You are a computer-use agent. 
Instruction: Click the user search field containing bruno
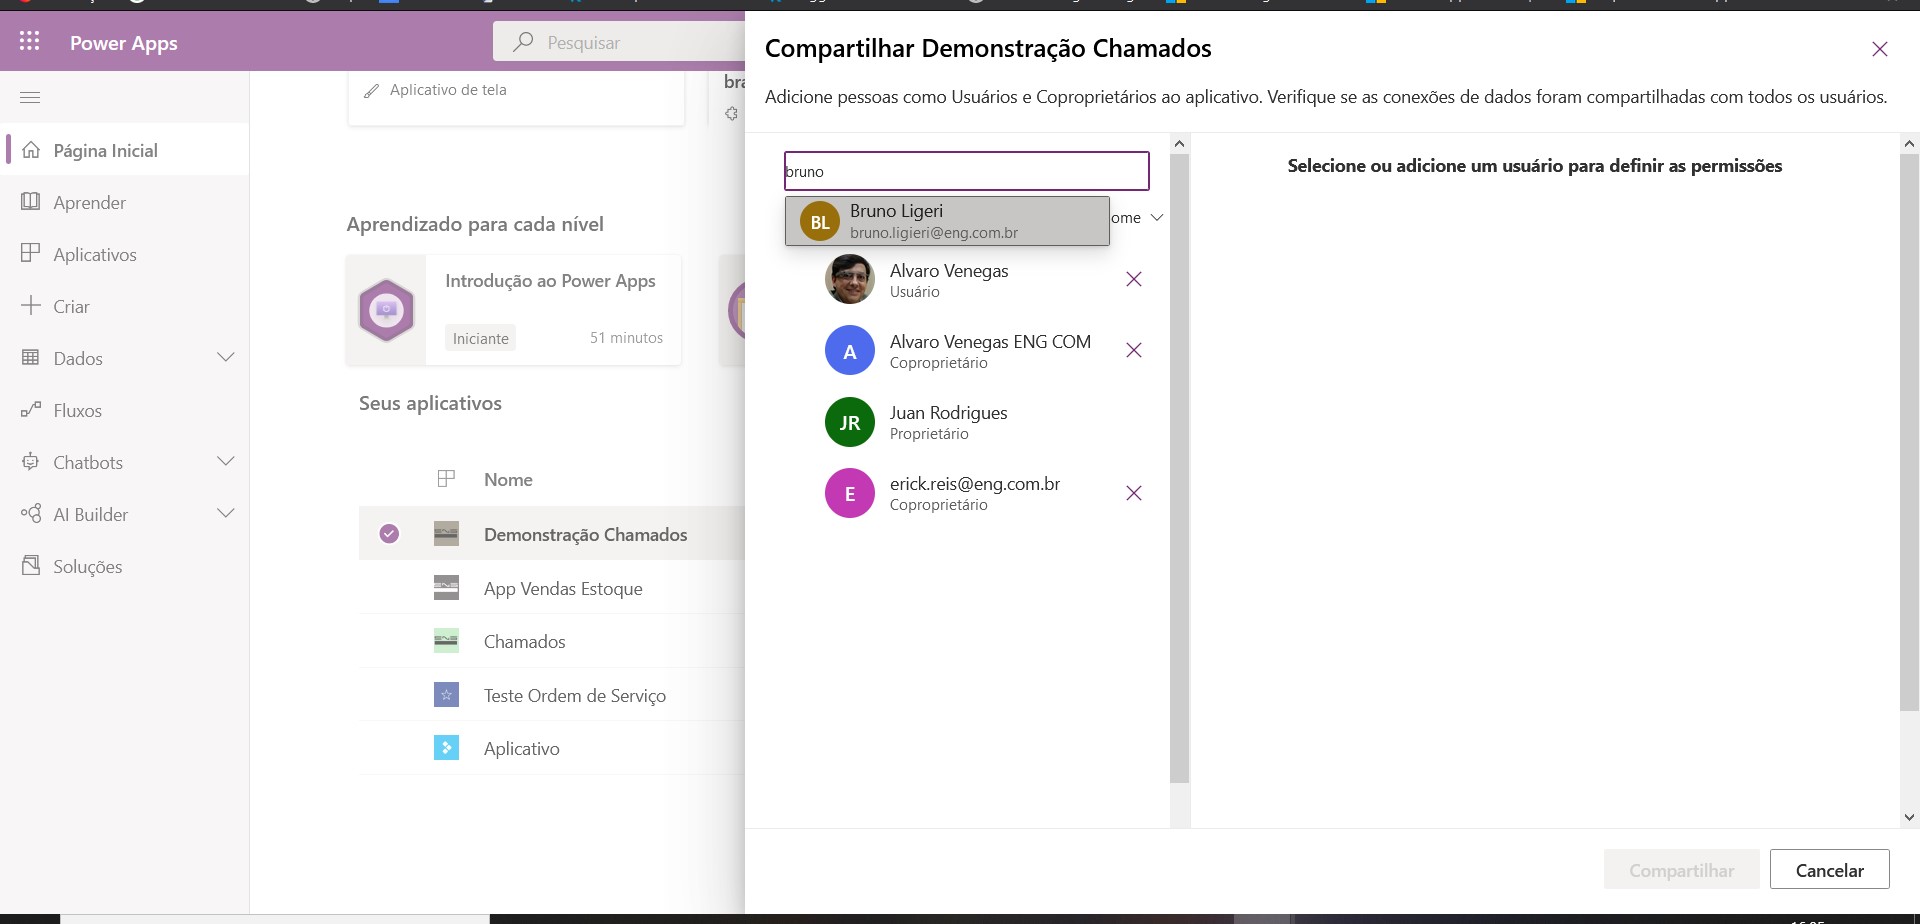click(x=967, y=171)
